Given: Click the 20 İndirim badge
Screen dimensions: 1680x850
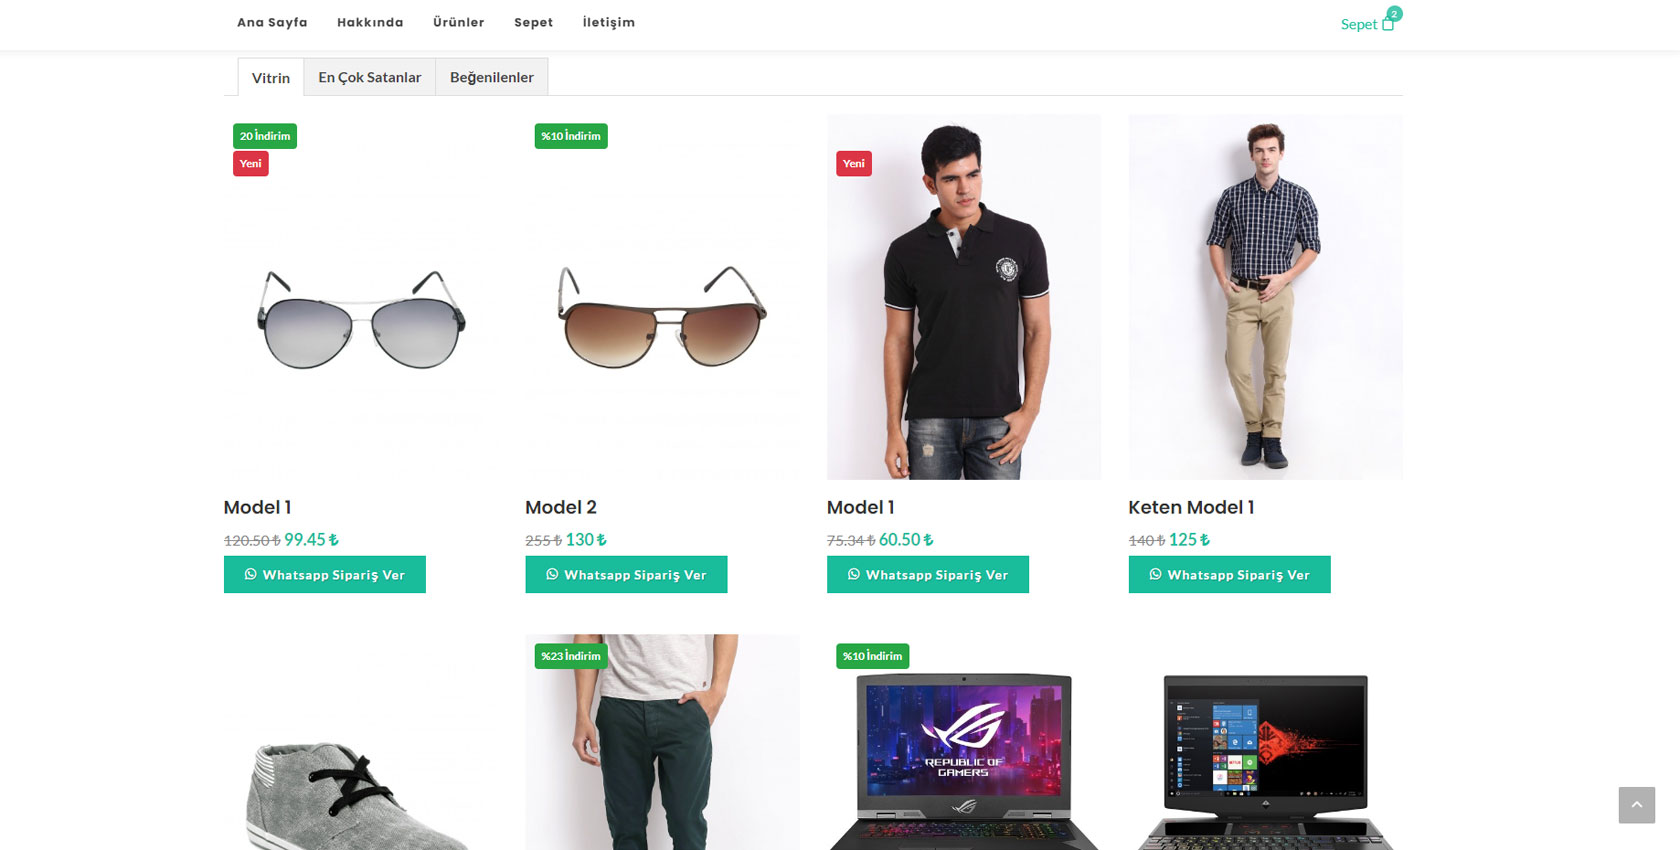Looking at the screenshot, I should click(265, 136).
